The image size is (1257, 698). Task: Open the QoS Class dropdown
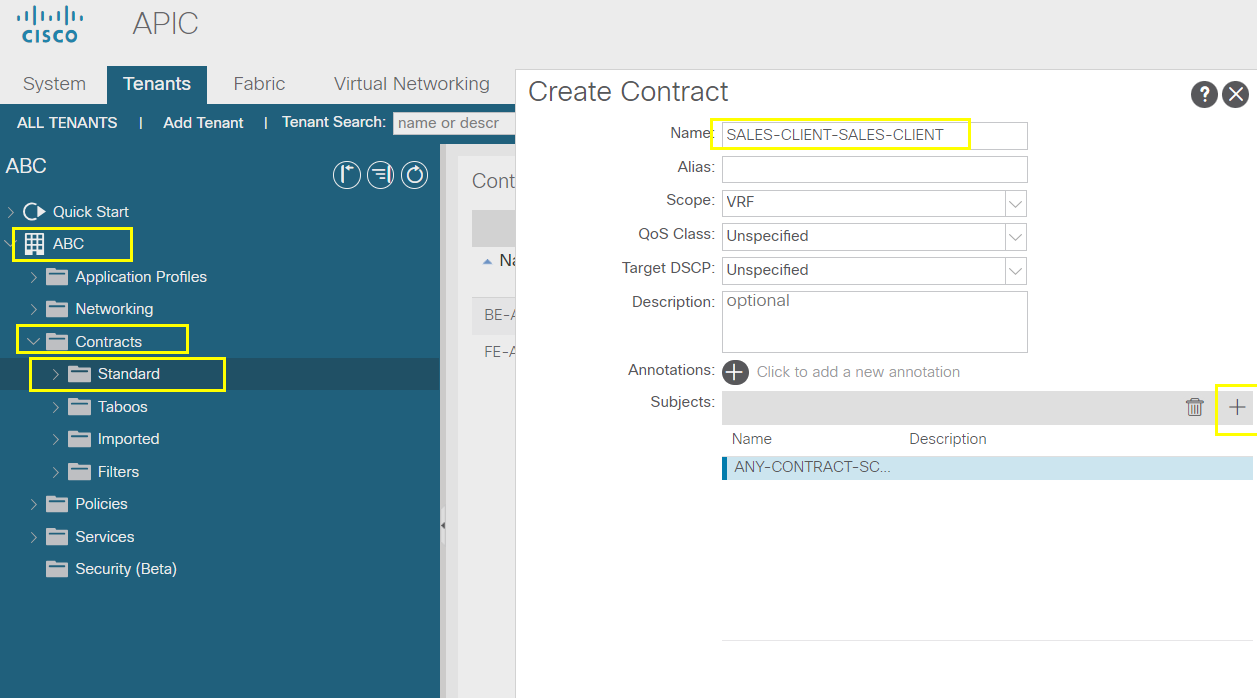1016,237
